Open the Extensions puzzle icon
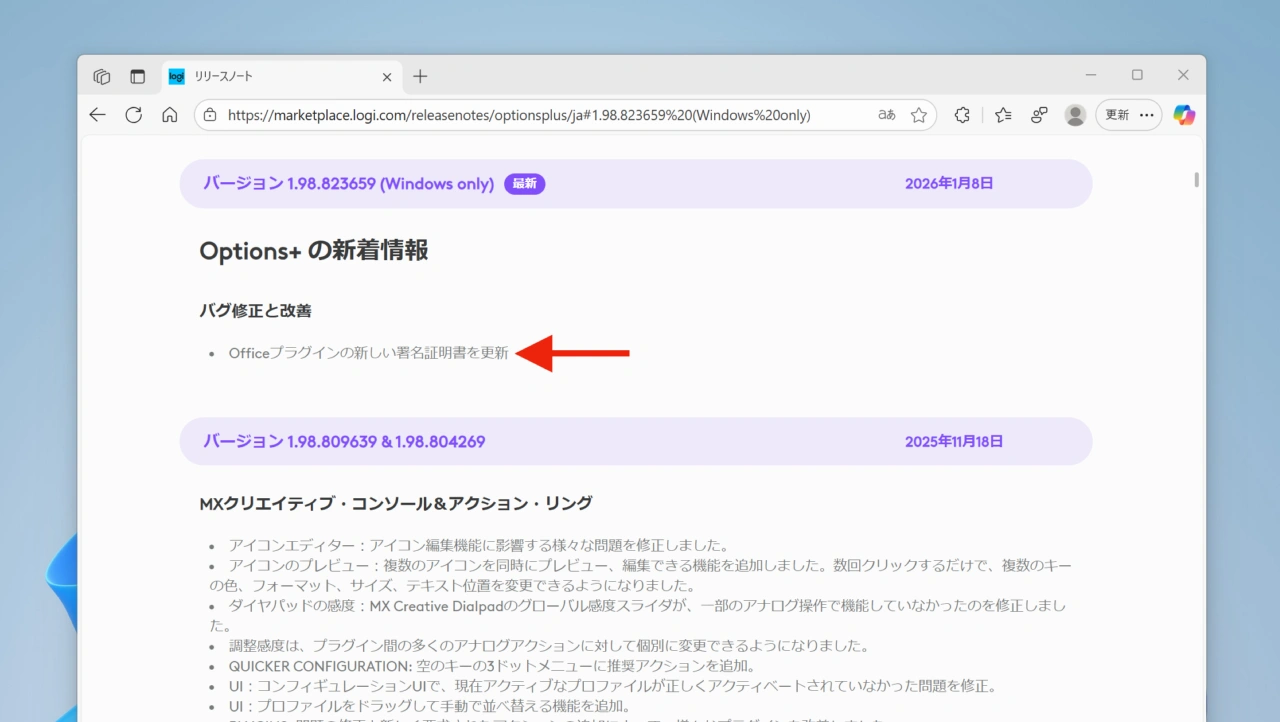 961,115
